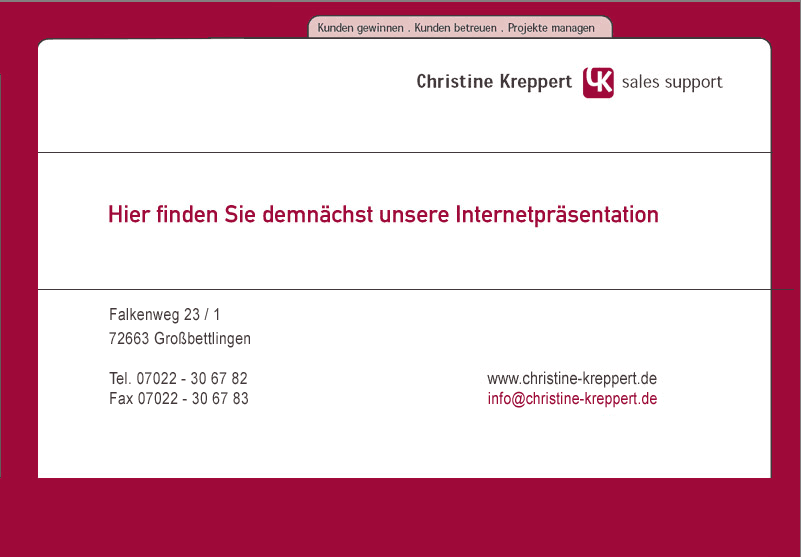The height and width of the screenshot is (557, 801).
Task: Click the street address "Falkenweg 23 / 1"
Action: click(164, 315)
